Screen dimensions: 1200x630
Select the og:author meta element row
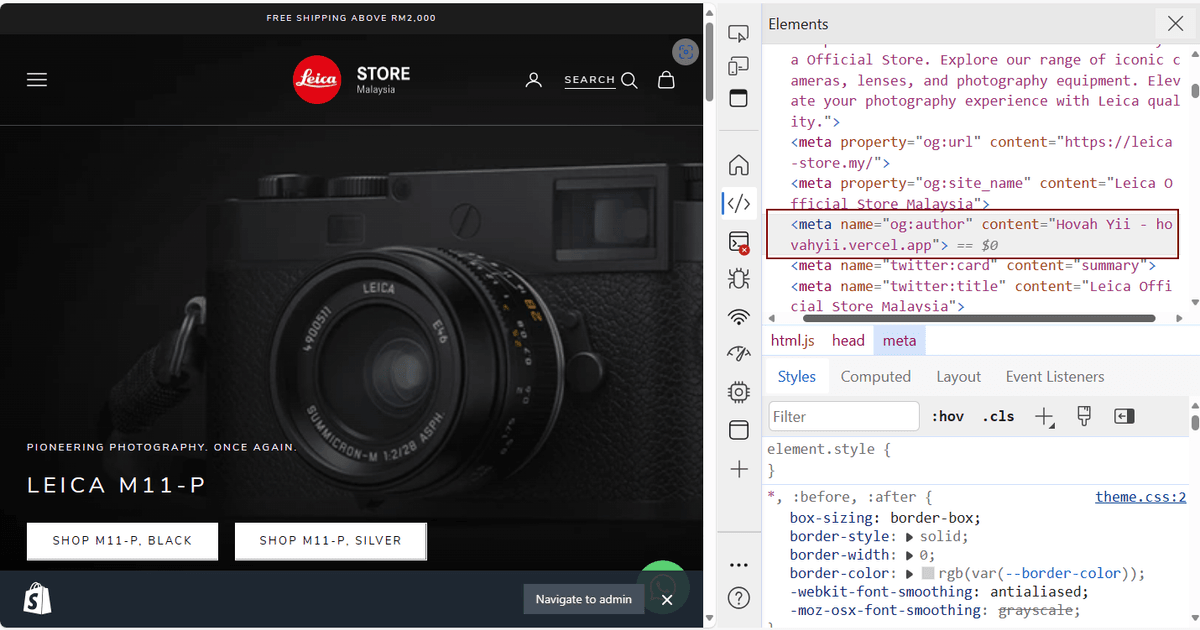tap(972, 234)
